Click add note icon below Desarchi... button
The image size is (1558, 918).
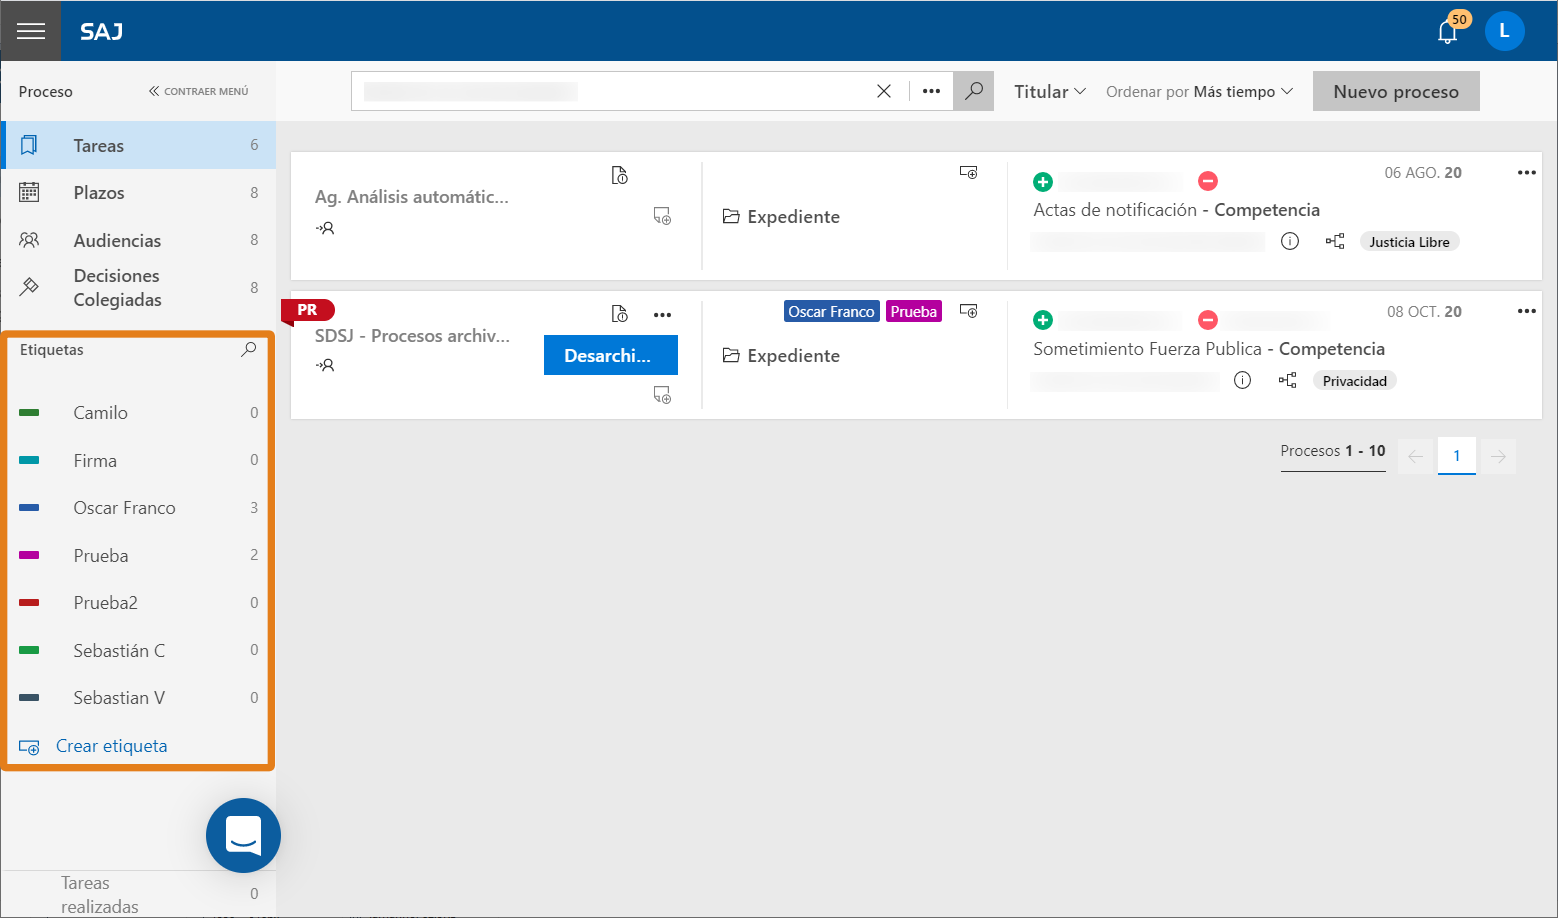click(x=662, y=395)
